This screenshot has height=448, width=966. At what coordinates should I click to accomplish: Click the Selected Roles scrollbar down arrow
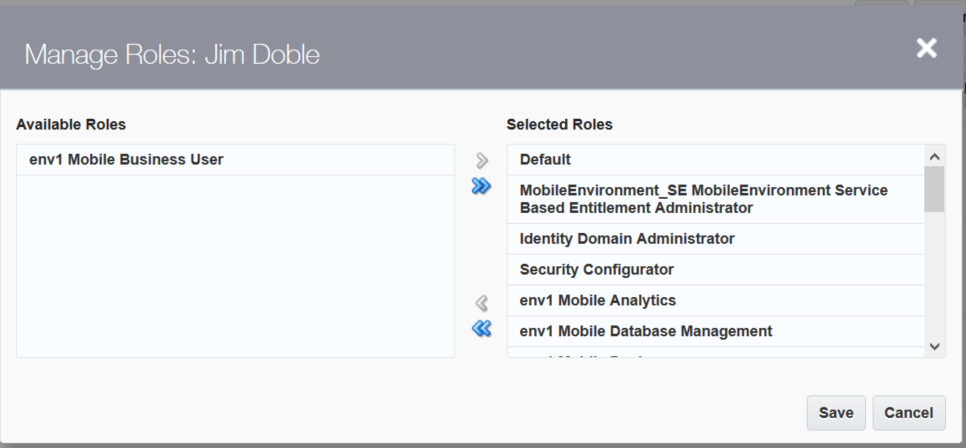coord(935,346)
